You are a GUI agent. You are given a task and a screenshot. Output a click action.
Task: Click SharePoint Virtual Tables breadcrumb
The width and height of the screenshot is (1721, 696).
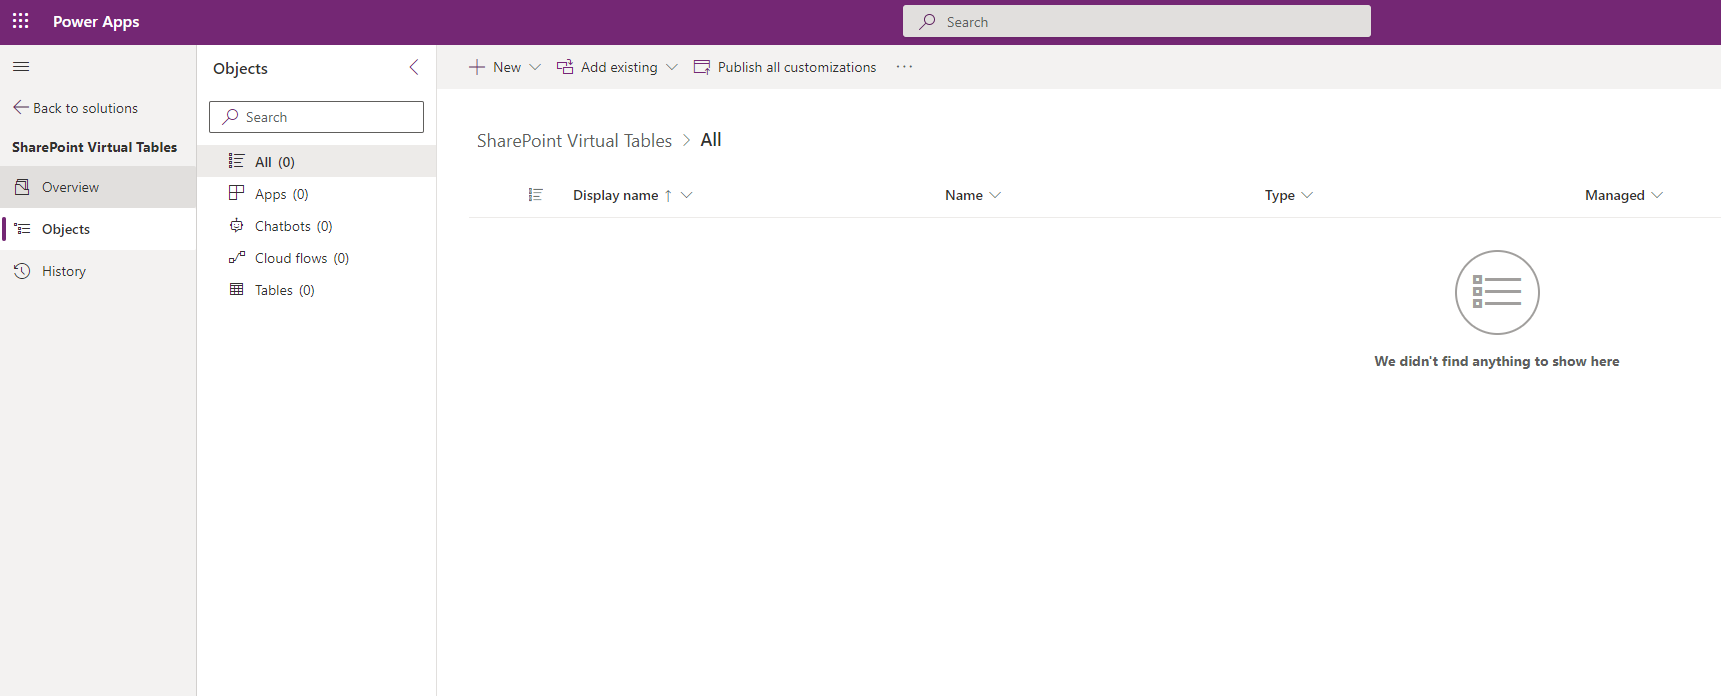coord(574,141)
